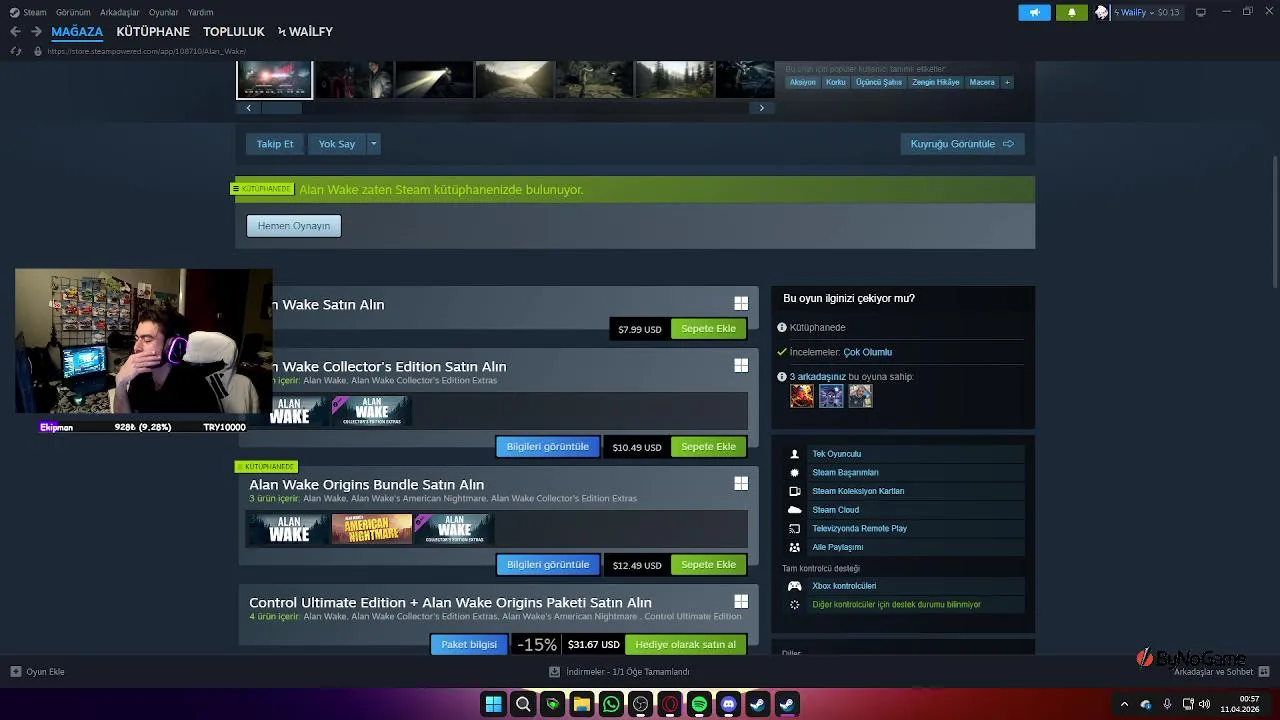The image size is (1280, 720).
Task: Click the Steam Koleksiyon Kartları cards icon
Action: tap(795, 491)
